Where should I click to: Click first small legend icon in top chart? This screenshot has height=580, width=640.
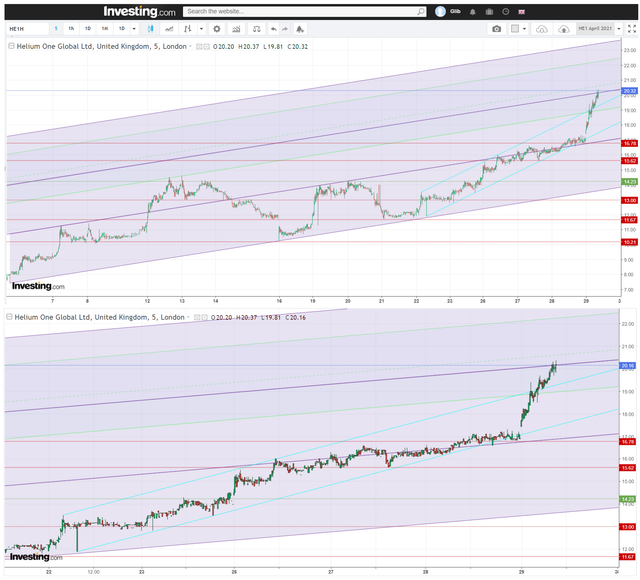(x=199, y=47)
